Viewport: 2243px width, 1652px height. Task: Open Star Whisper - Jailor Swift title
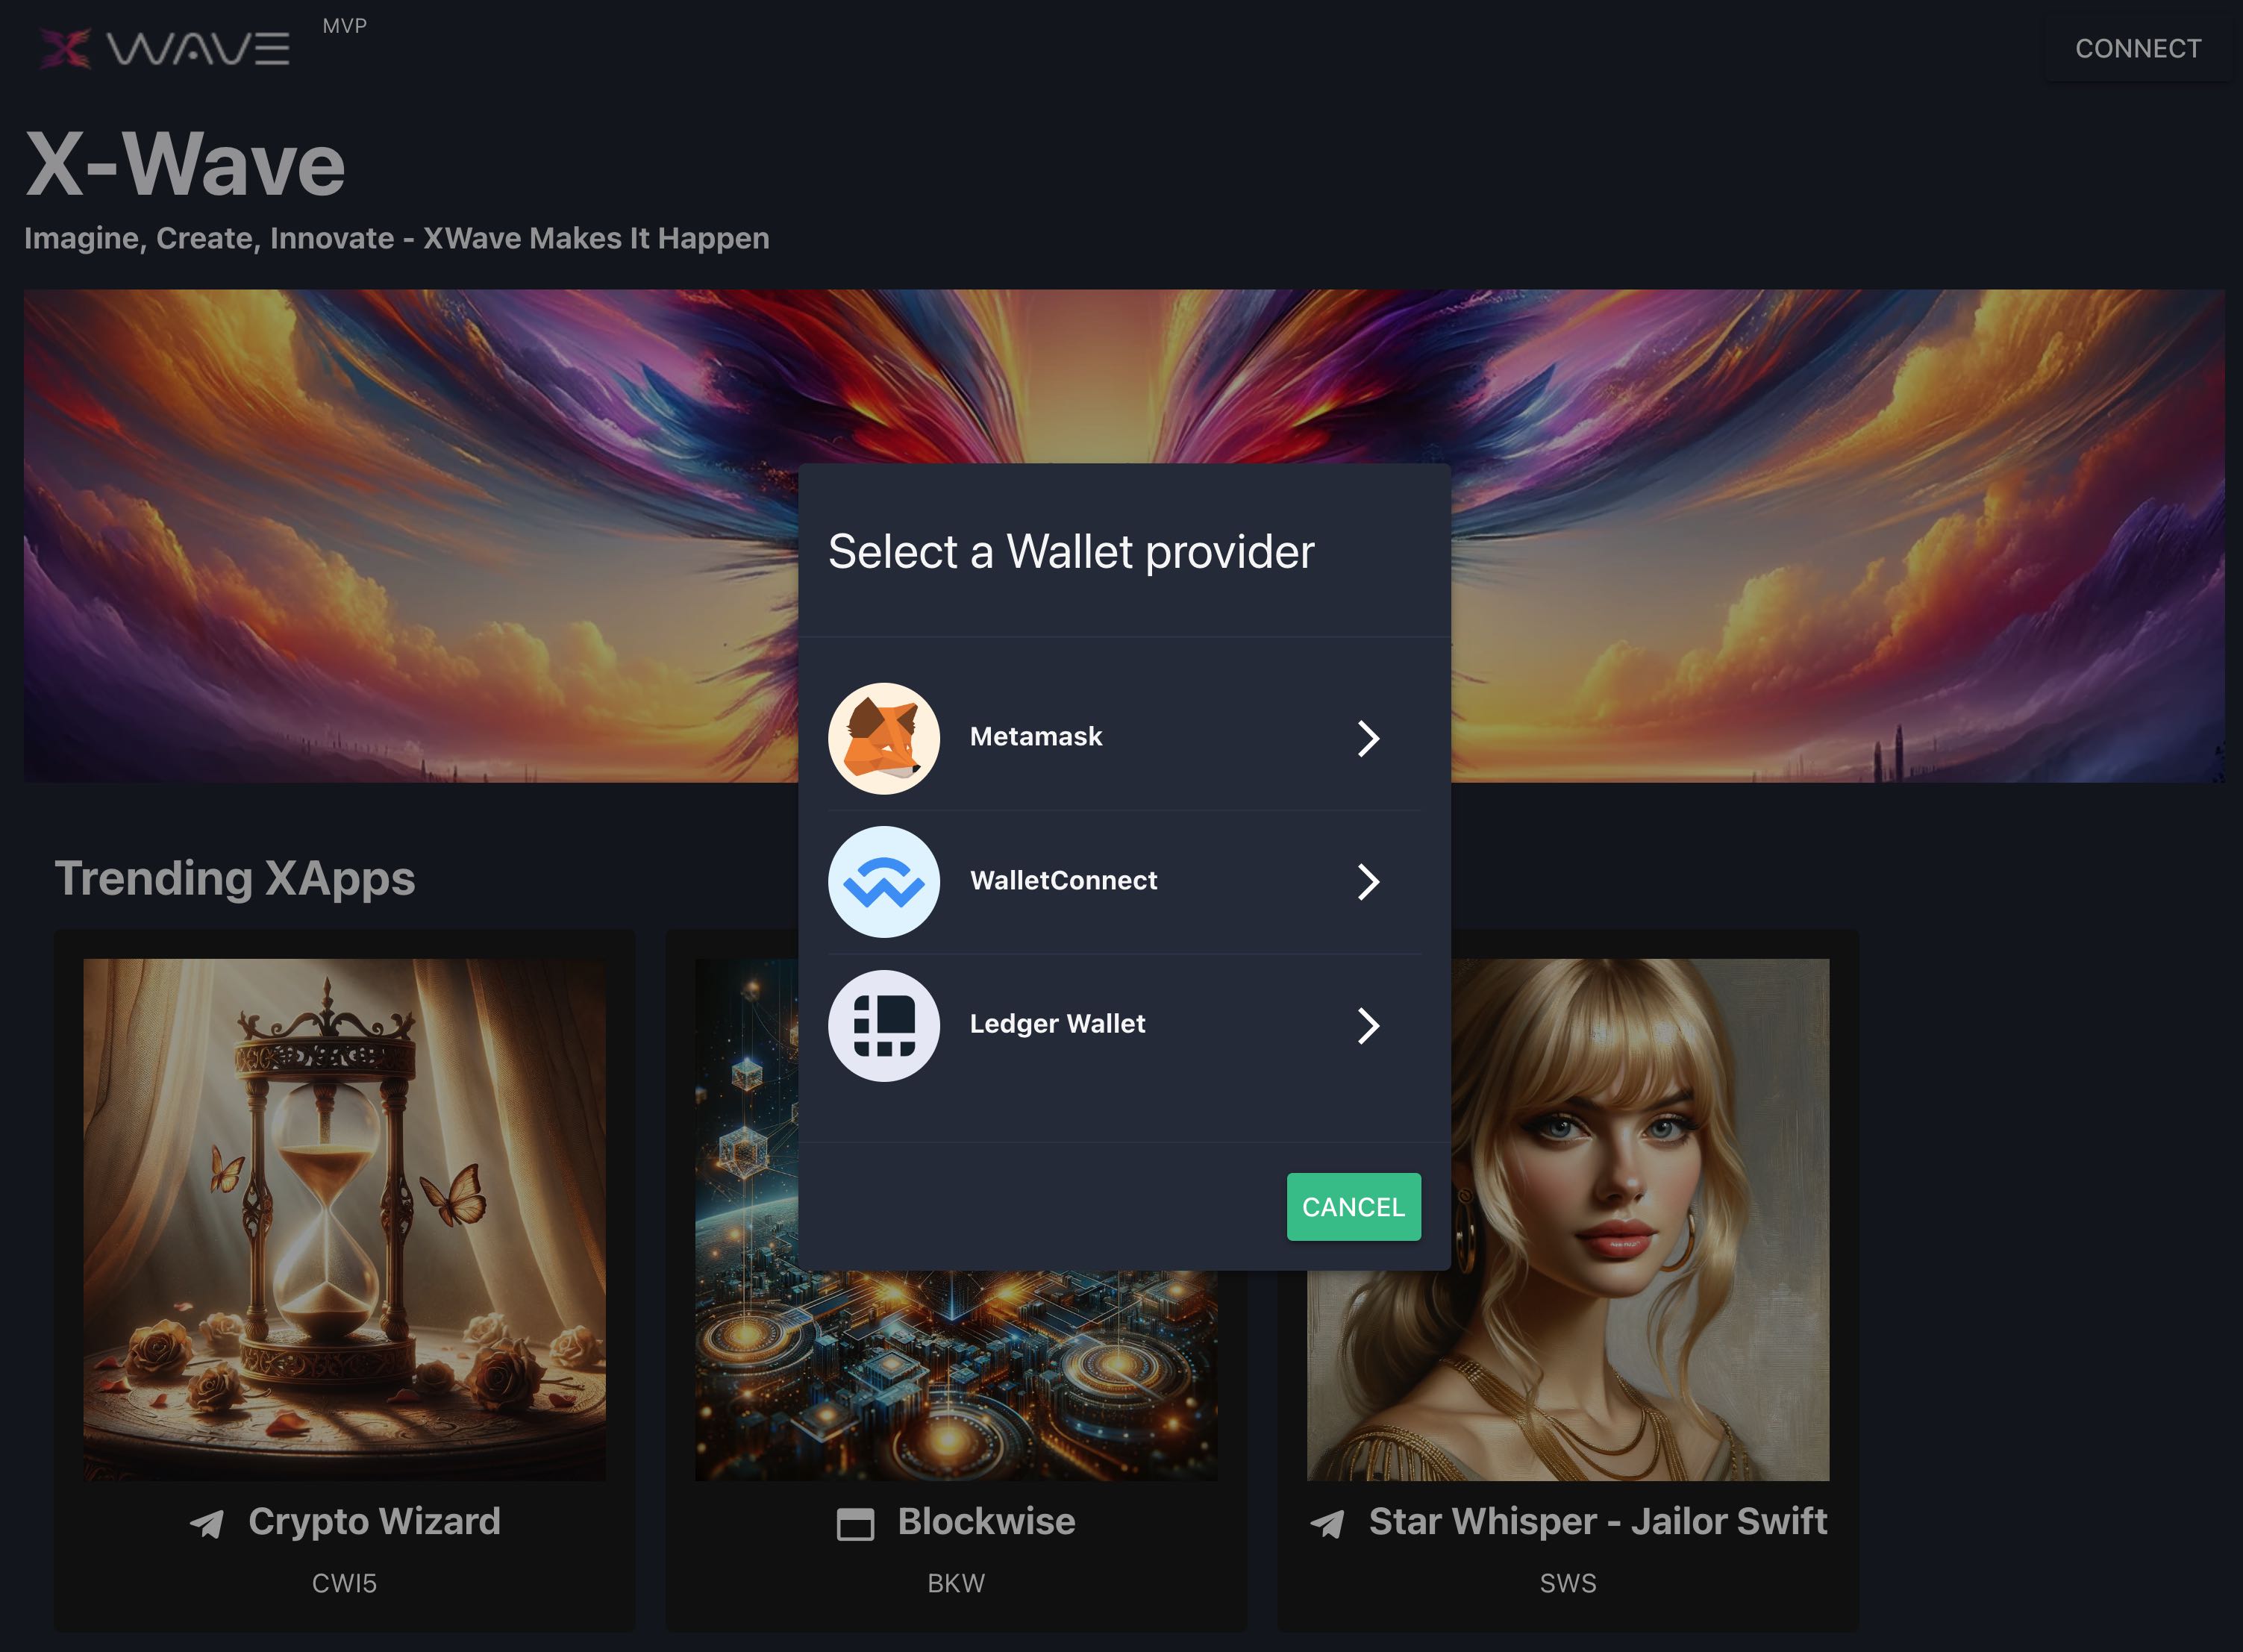[1597, 1521]
